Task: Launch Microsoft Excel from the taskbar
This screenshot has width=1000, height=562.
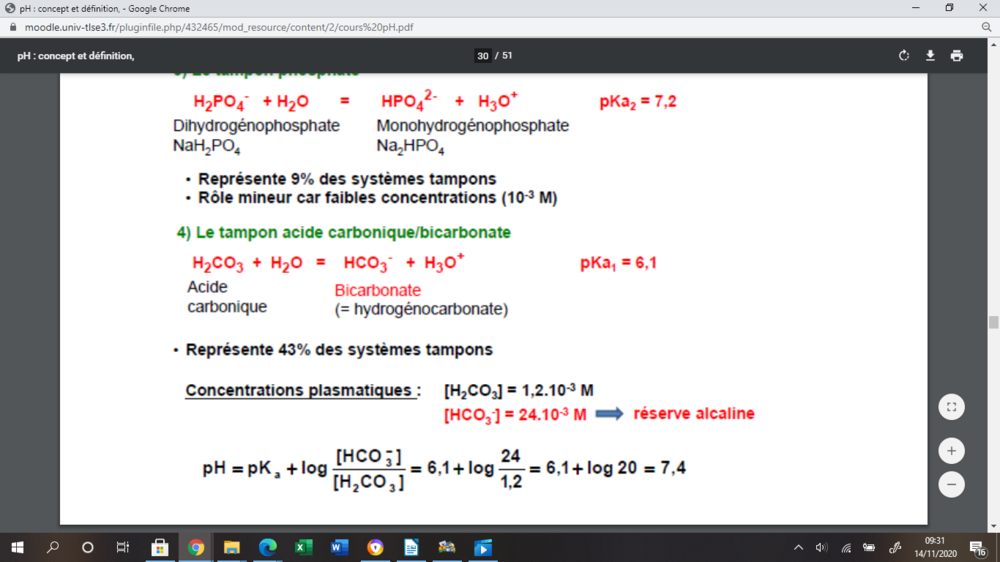Action: tap(303, 547)
